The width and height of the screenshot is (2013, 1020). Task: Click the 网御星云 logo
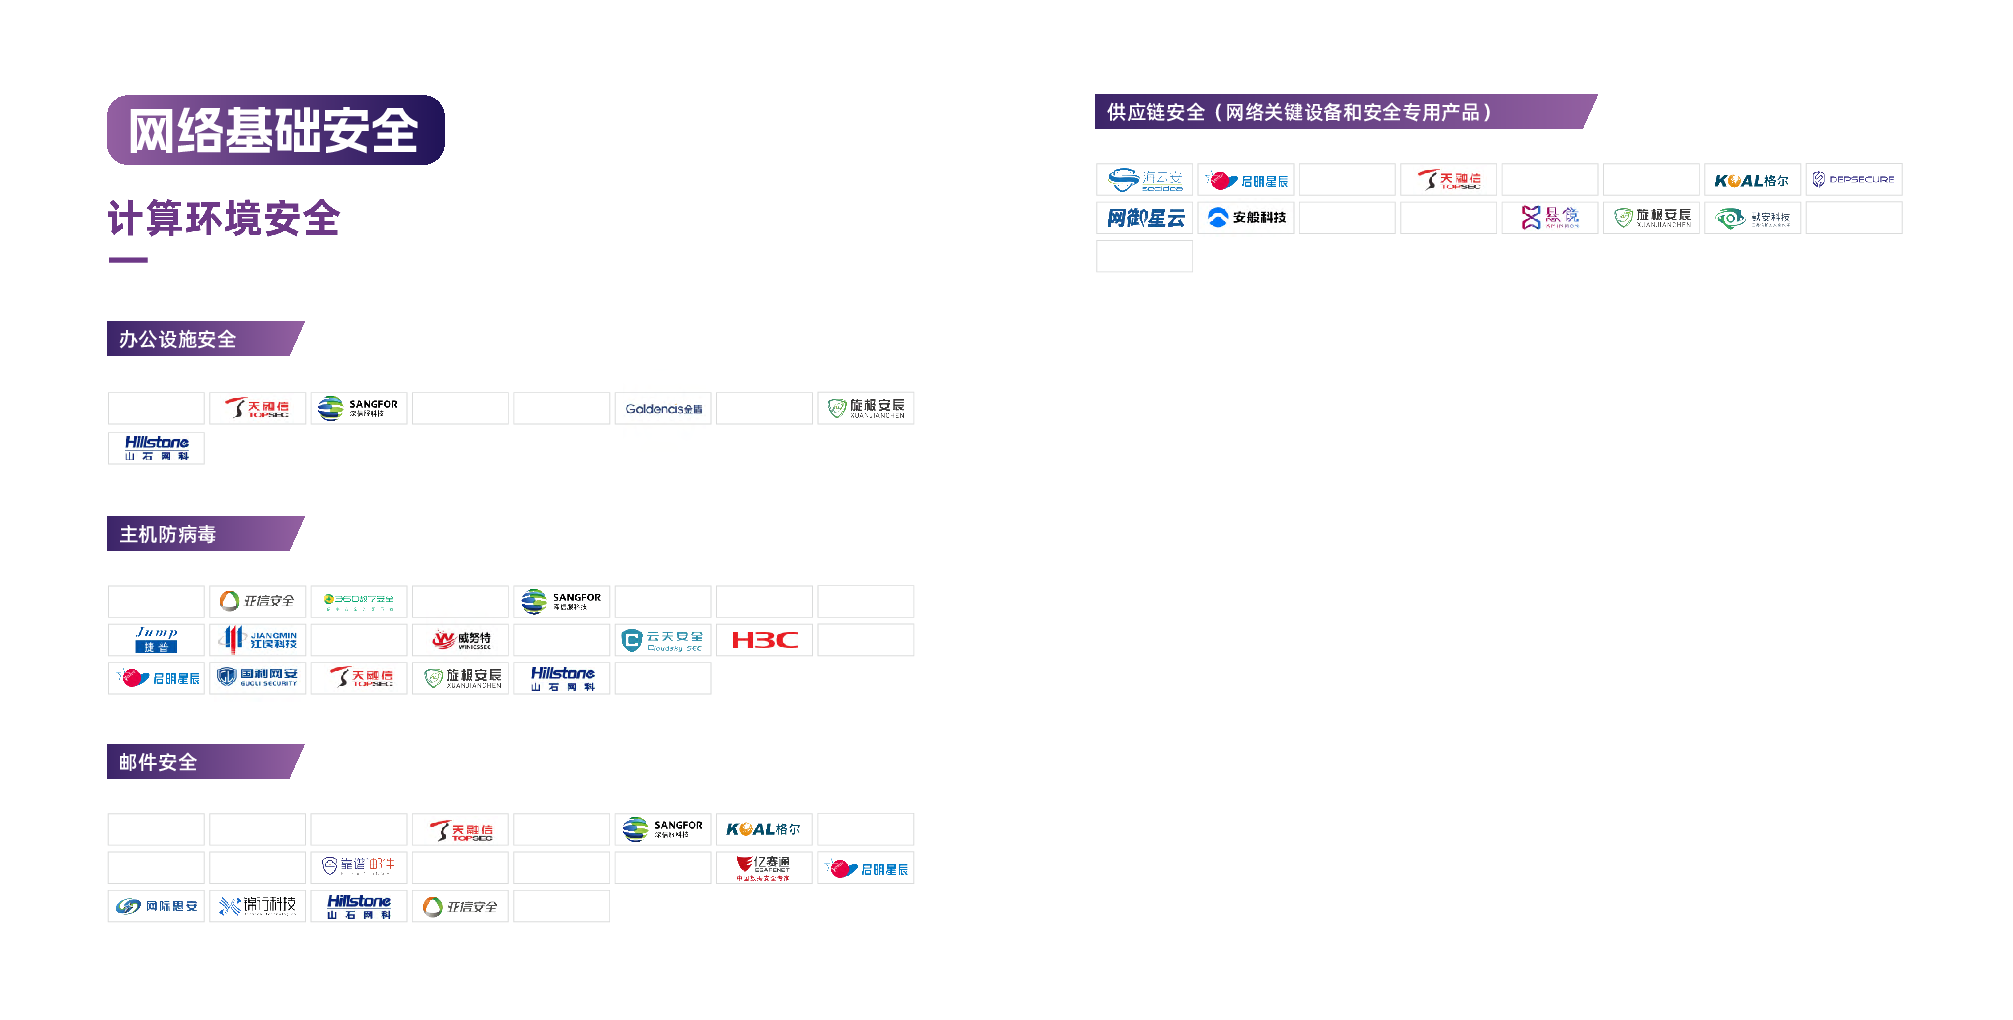click(1144, 218)
